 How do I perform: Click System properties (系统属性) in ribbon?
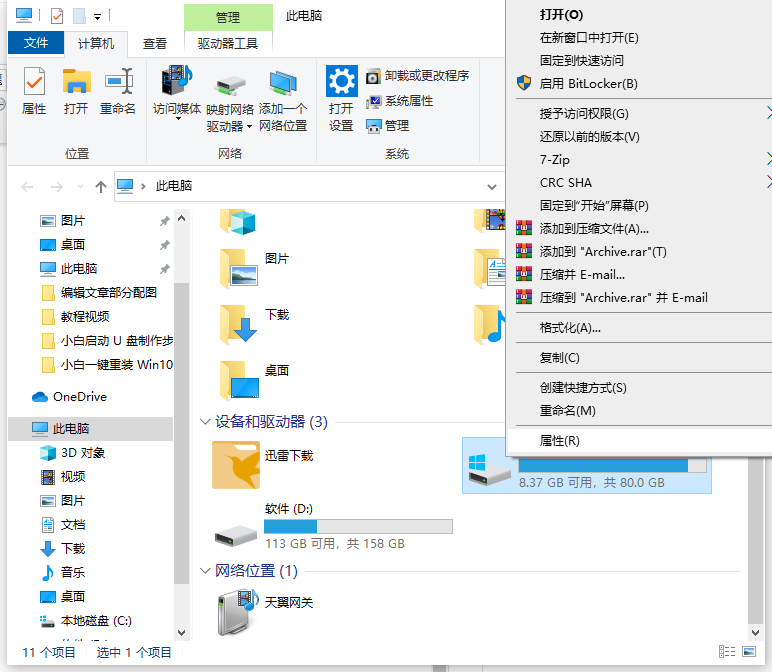[399, 101]
